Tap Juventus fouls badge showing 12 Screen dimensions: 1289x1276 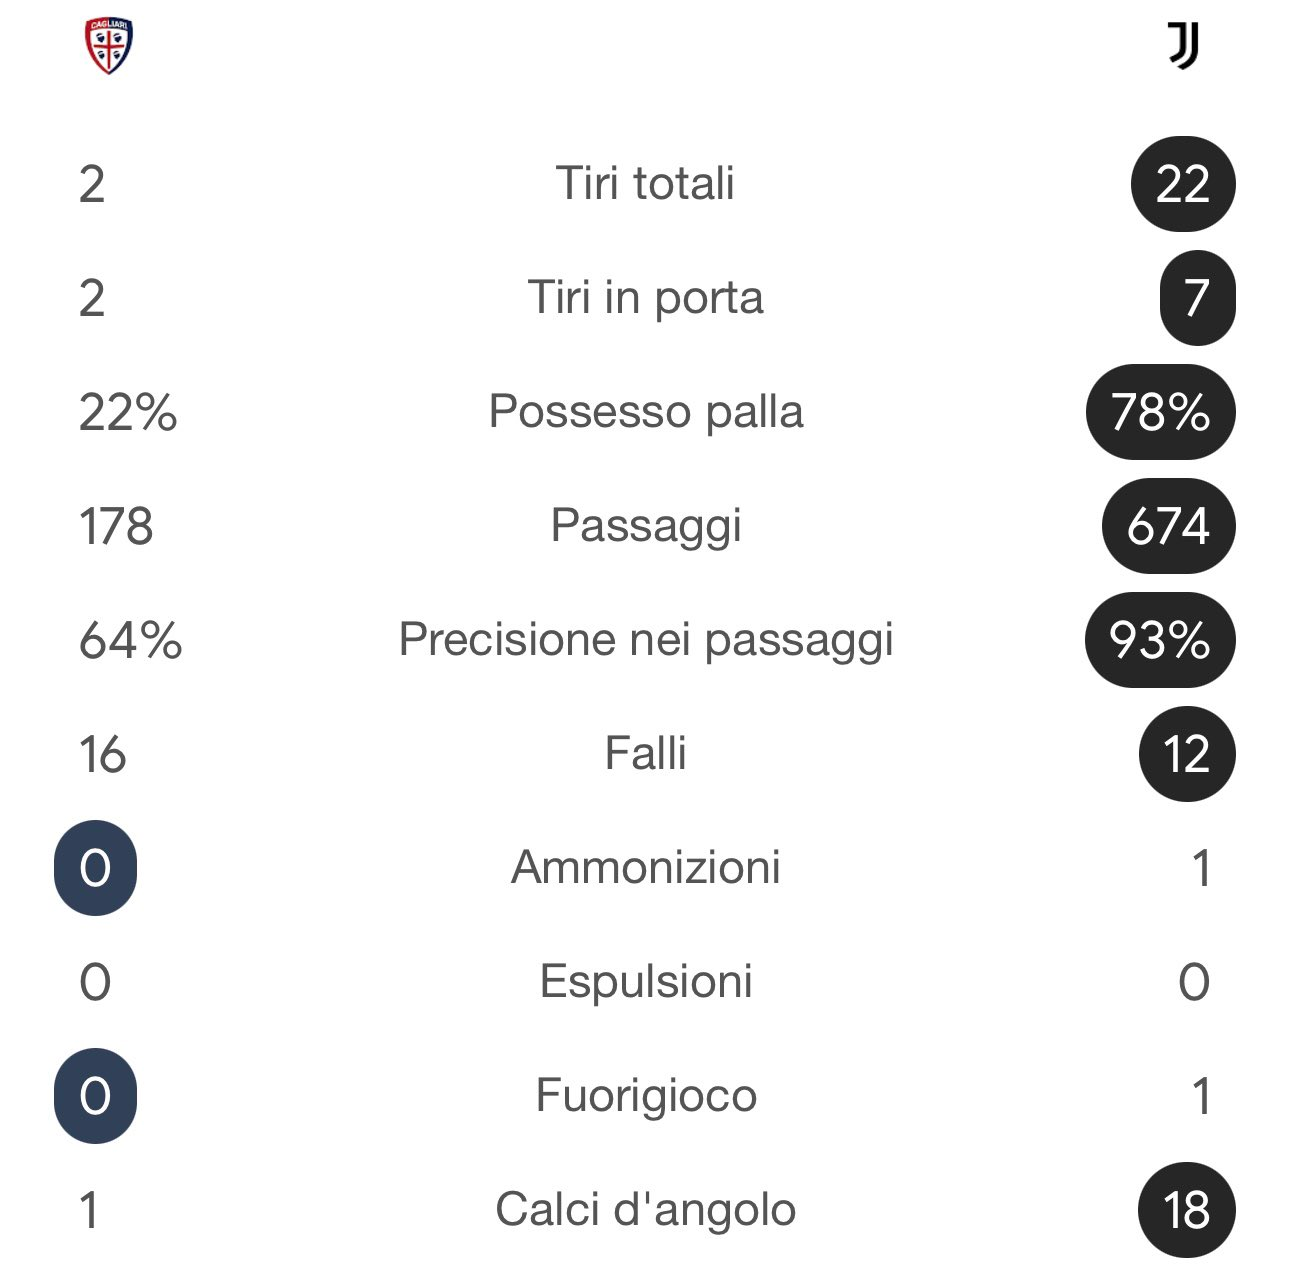[1187, 754]
